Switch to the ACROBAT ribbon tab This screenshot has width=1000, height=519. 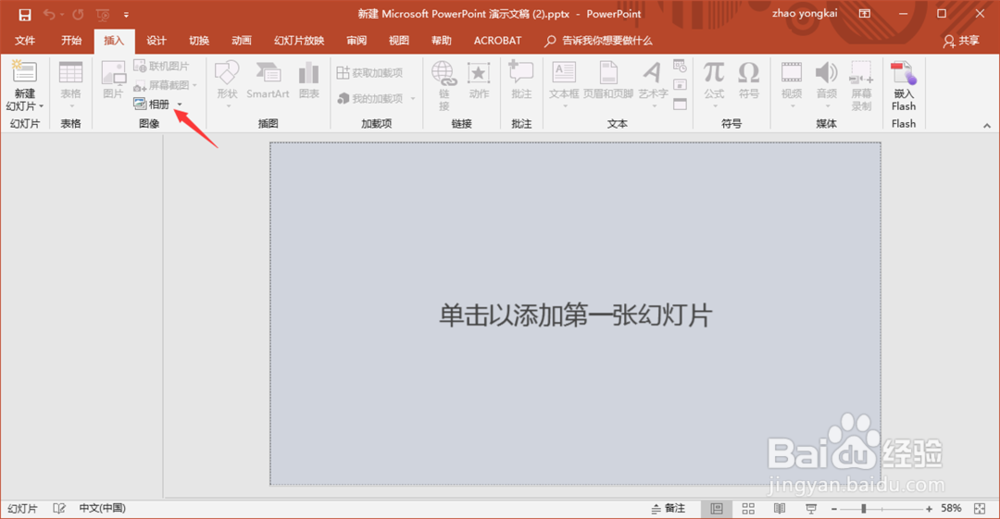[497, 41]
